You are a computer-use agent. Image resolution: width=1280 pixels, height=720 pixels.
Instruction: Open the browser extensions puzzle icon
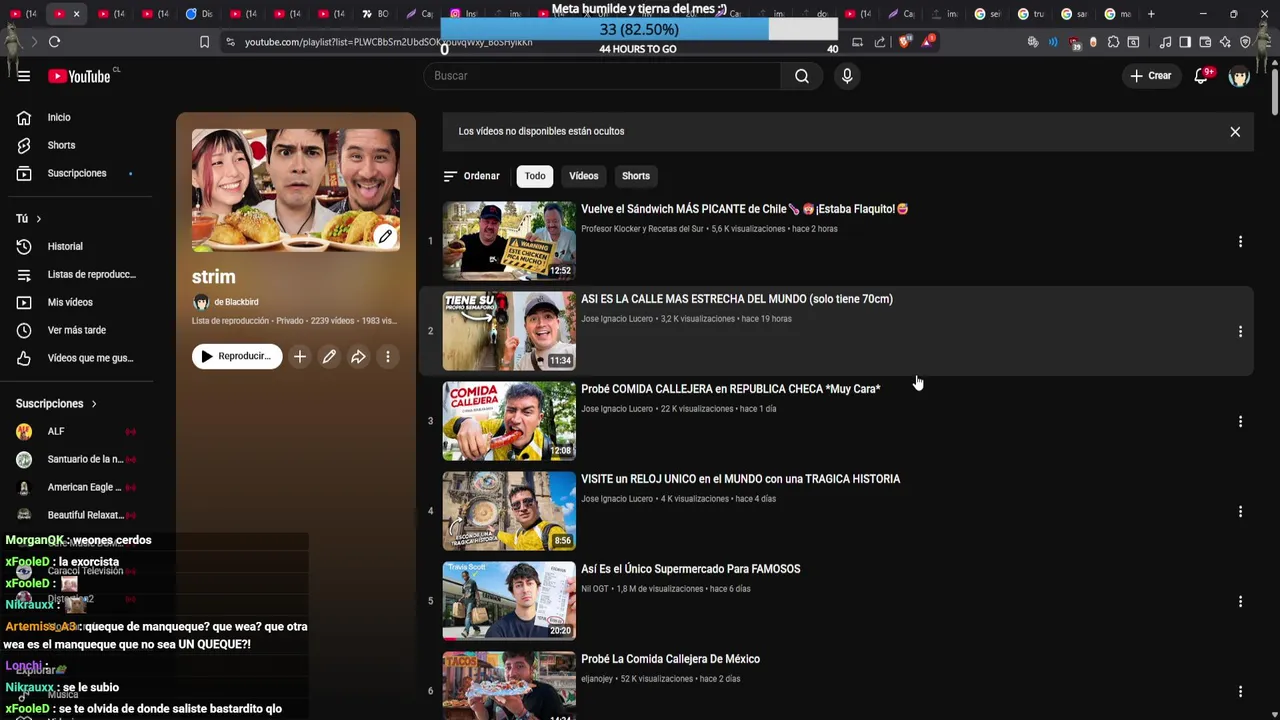[x=1113, y=42]
